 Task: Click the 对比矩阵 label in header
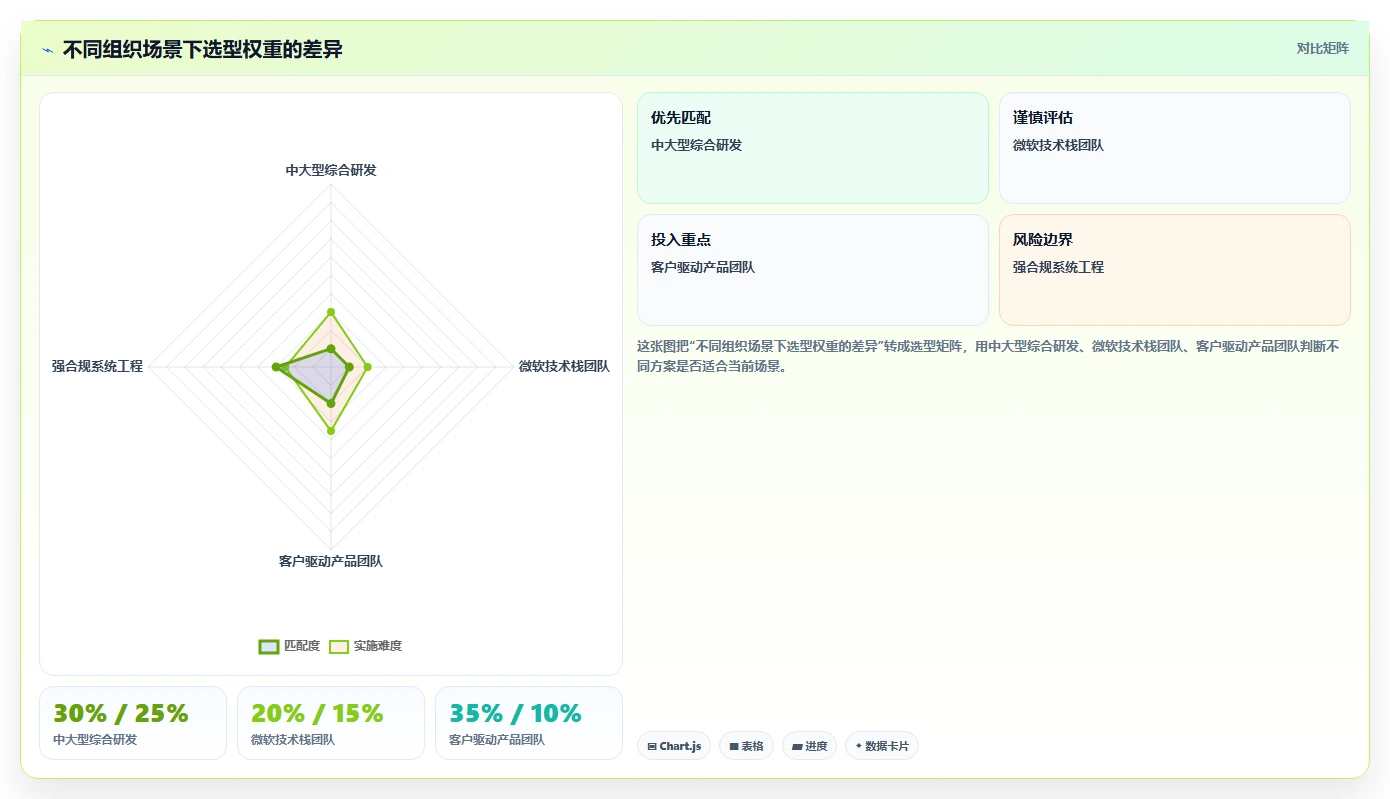click(1322, 48)
